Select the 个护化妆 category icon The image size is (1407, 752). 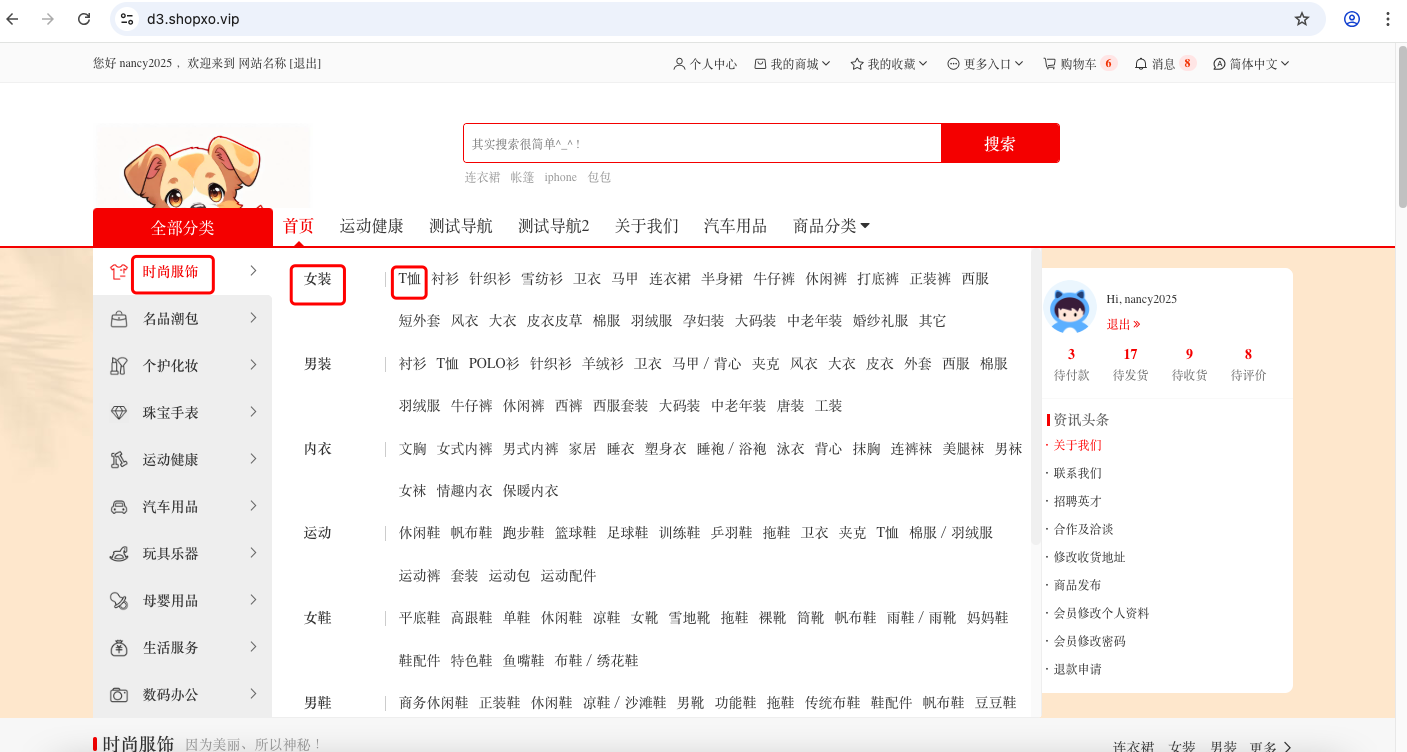coord(118,366)
